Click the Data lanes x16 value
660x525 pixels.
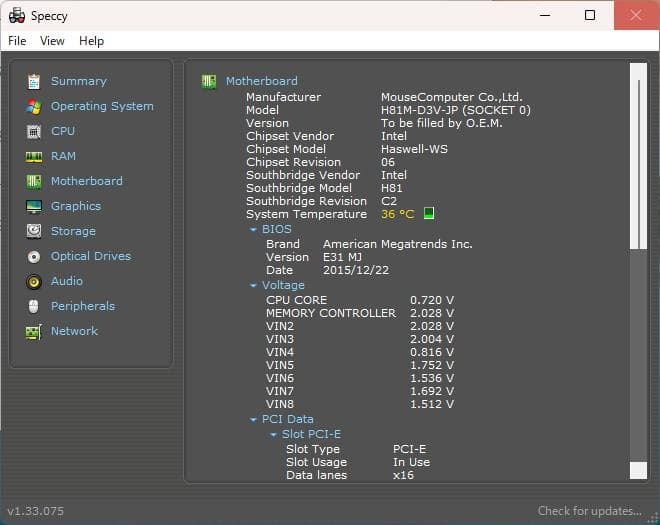pos(403,475)
